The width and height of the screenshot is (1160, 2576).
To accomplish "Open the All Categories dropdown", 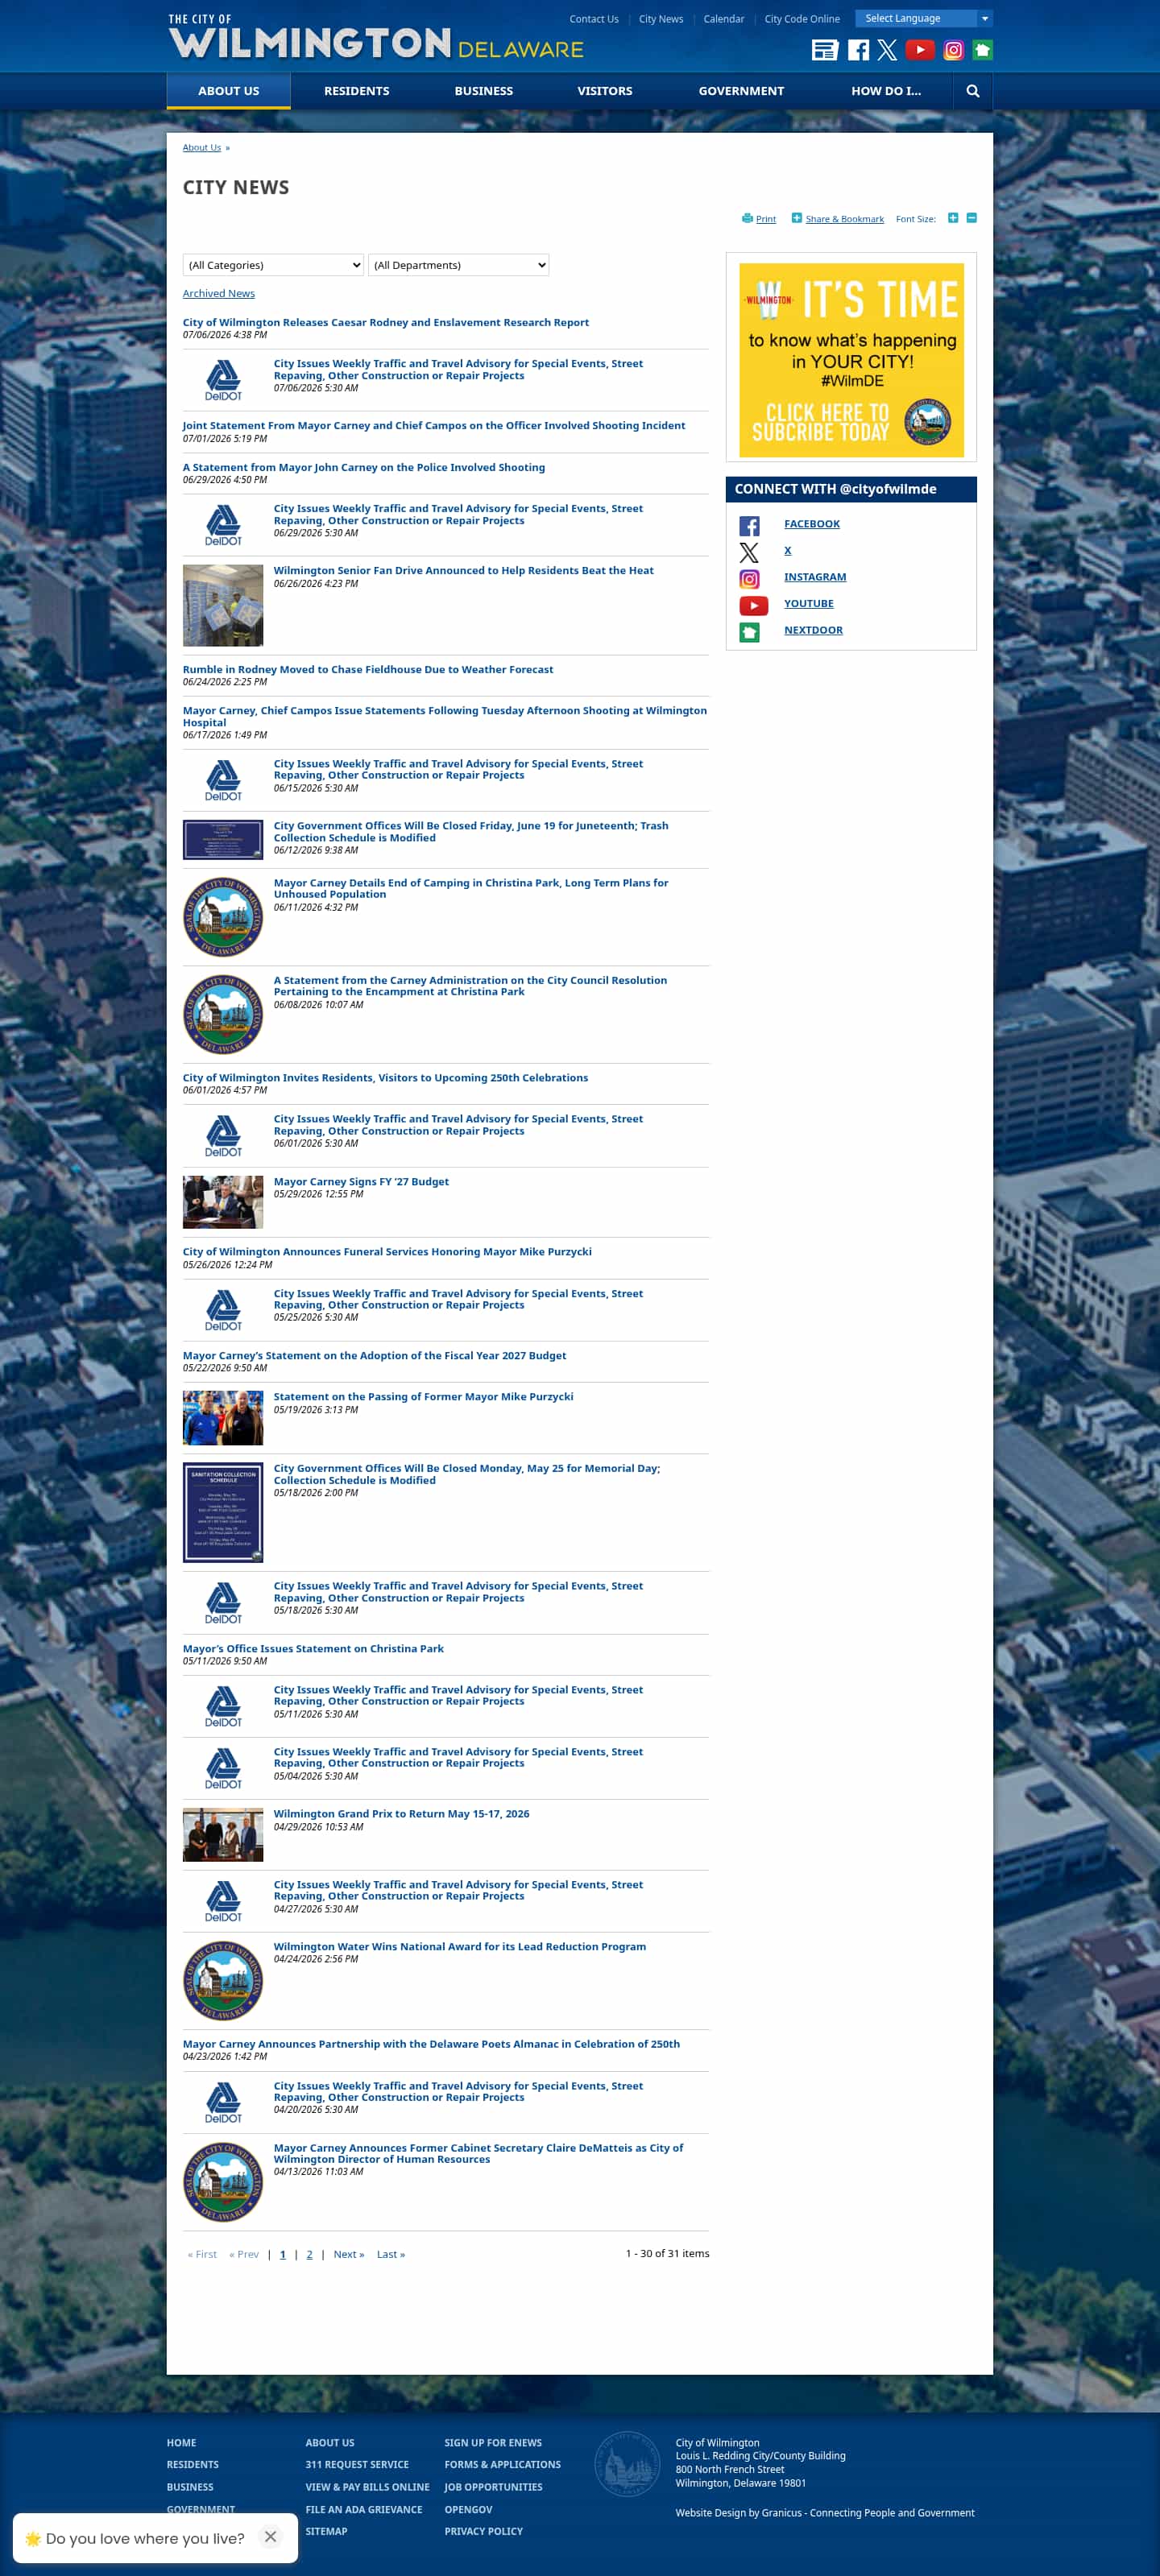I will click(273, 265).
